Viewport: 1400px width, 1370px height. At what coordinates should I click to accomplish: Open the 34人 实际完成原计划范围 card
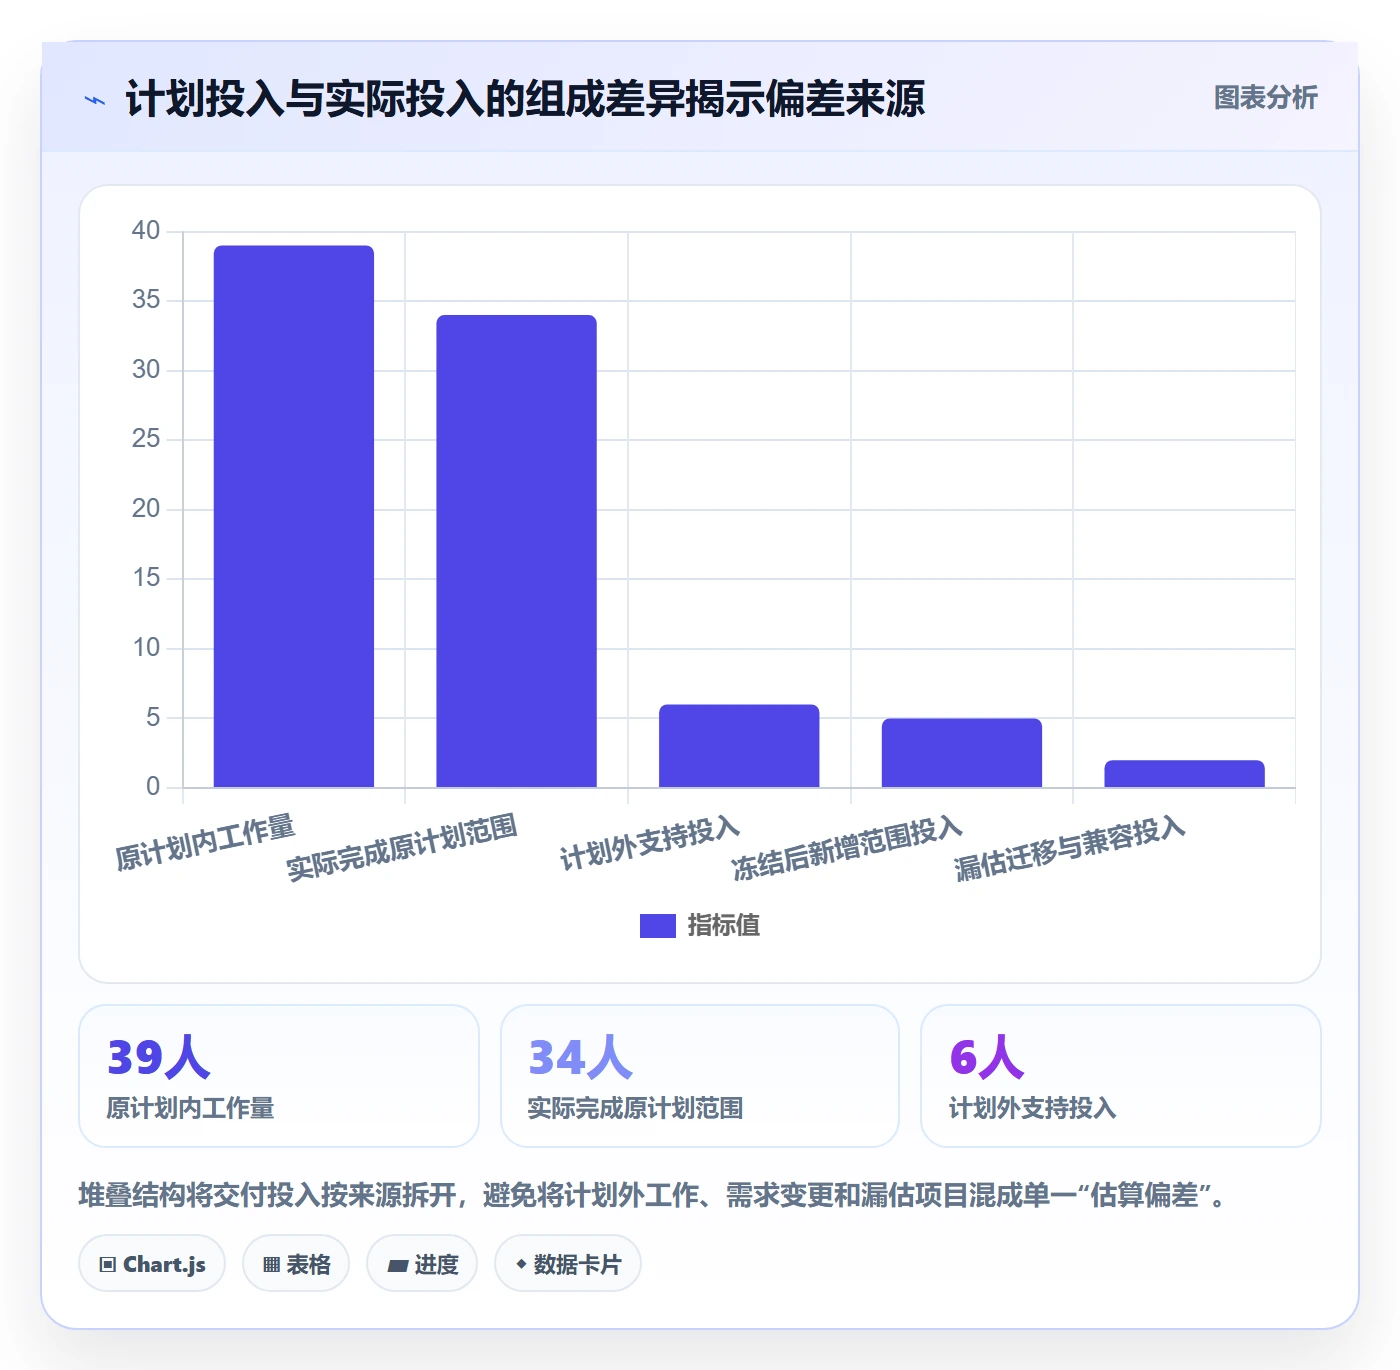point(700,1076)
